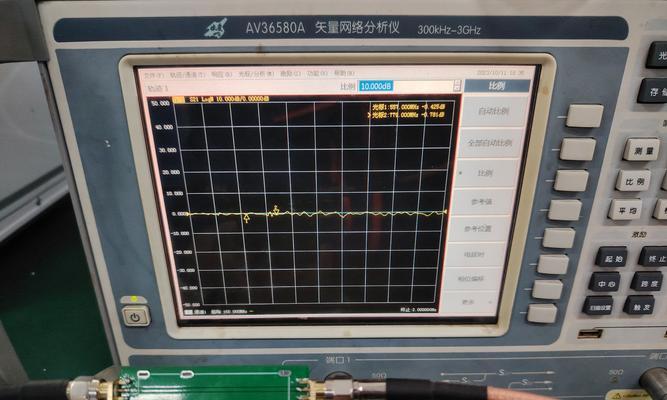Push the hardware softkey beside 参考位置
The height and width of the screenshot is (400, 667).
coord(559,238)
